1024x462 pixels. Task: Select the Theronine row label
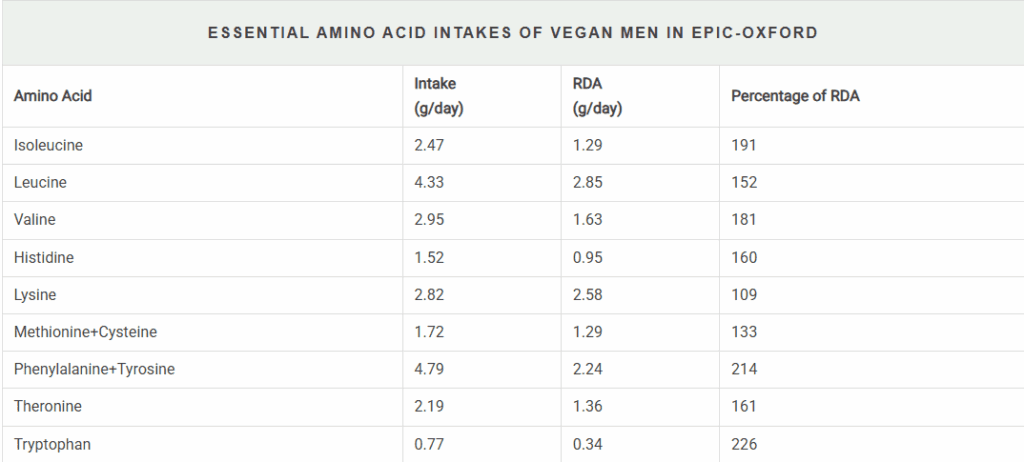click(46, 406)
